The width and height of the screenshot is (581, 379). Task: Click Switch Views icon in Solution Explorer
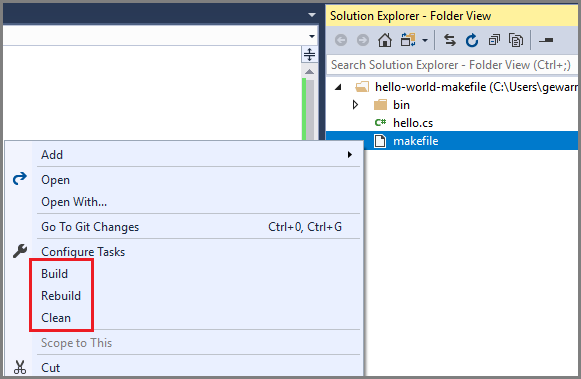[408, 40]
